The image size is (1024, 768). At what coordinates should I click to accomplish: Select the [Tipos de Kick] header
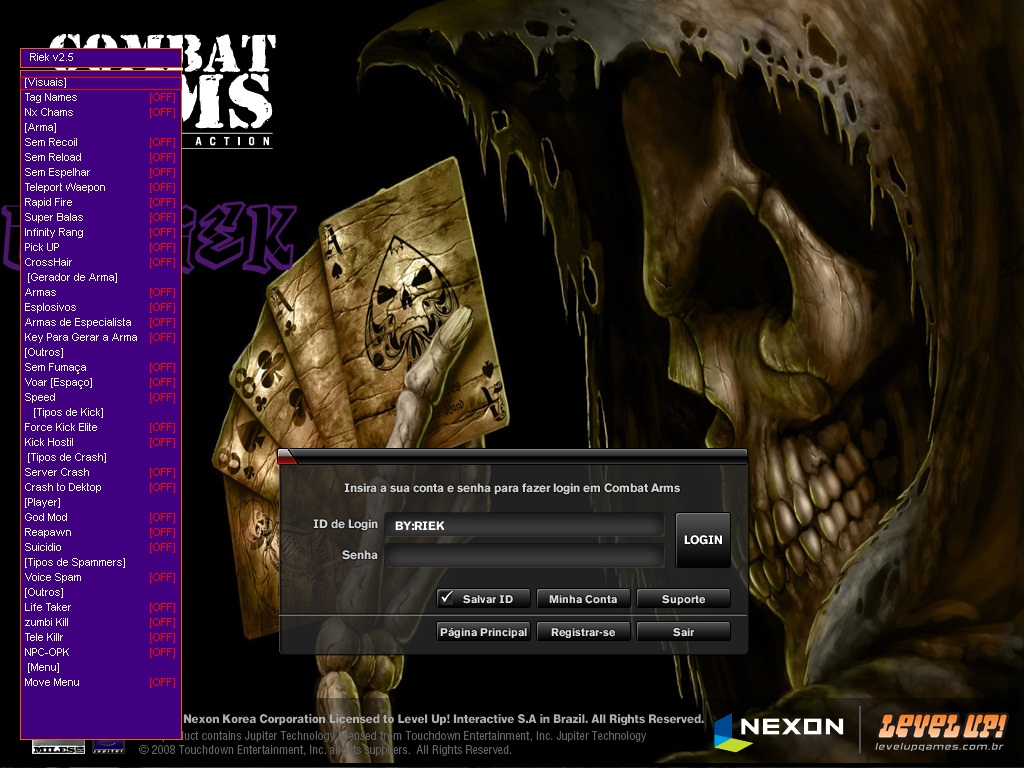pyautogui.click(x=69, y=413)
